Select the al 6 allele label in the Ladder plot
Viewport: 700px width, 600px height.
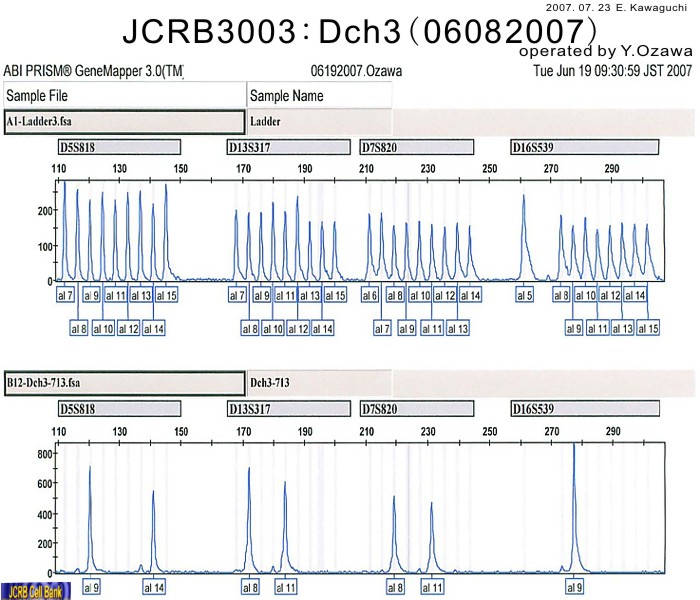[369, 296]
